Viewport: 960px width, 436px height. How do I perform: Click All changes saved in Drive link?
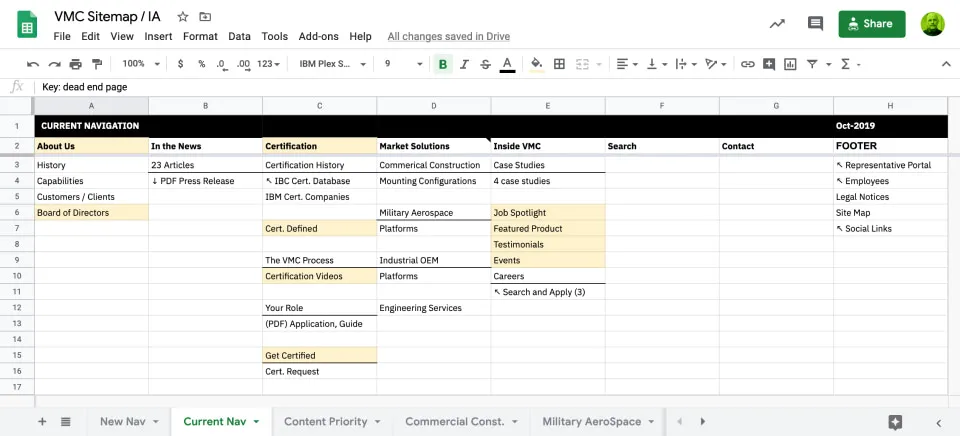tap(448, 36)
